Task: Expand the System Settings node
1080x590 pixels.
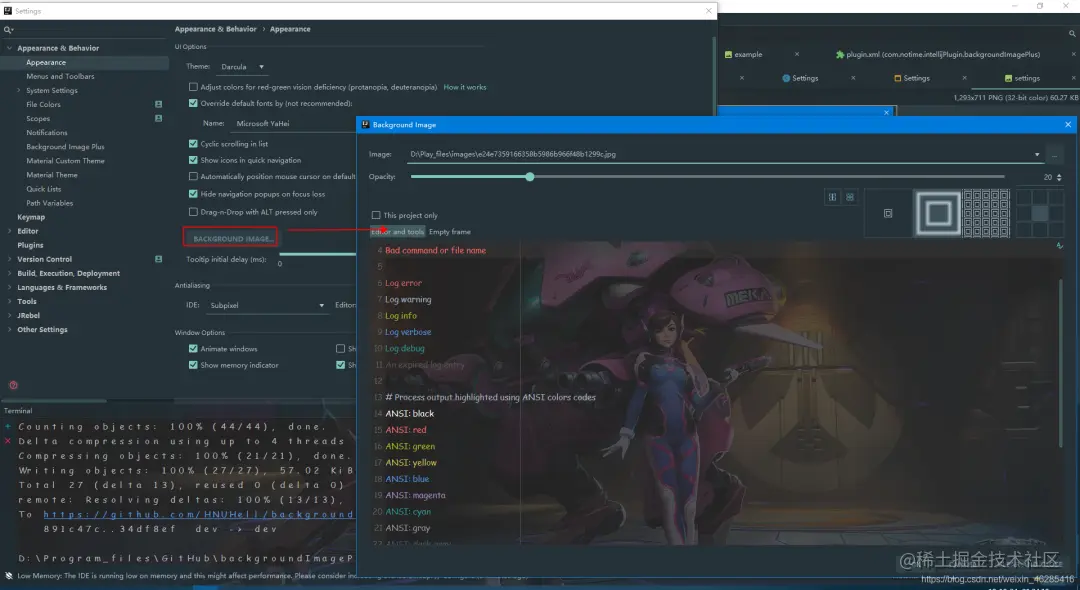Action: [x=19, y=90]
